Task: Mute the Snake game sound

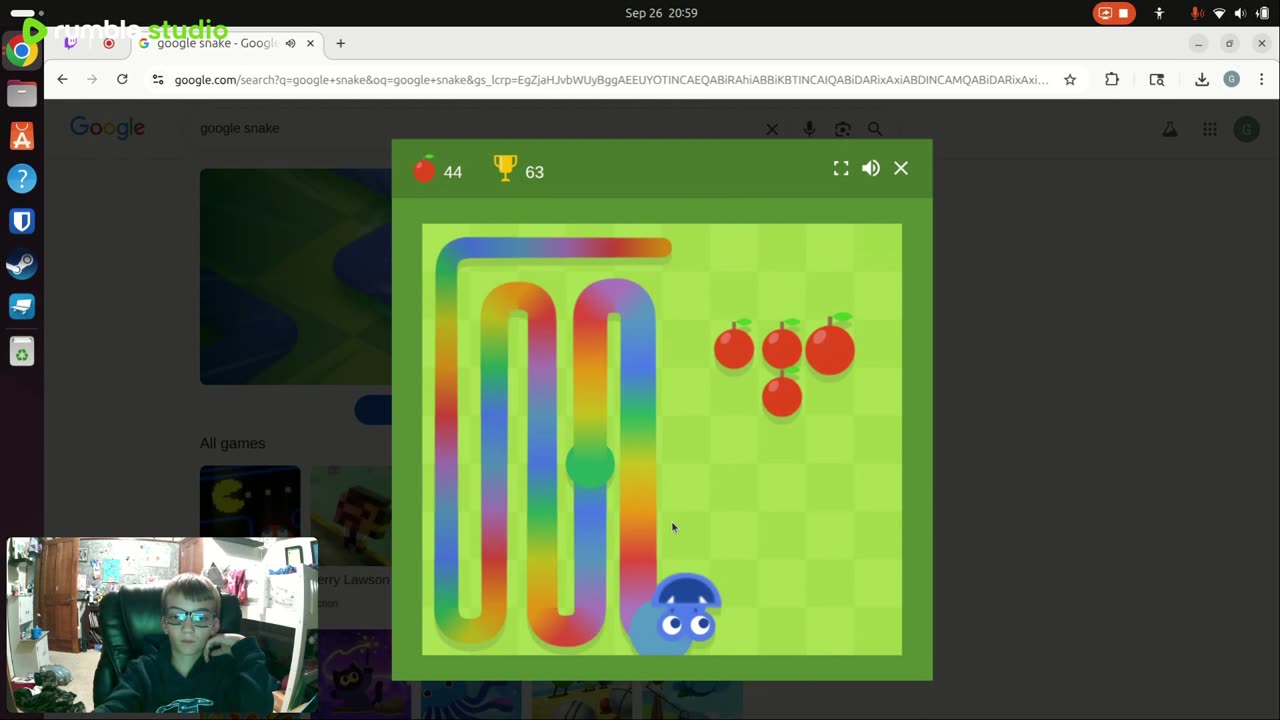Action: (x=871, y=169)
